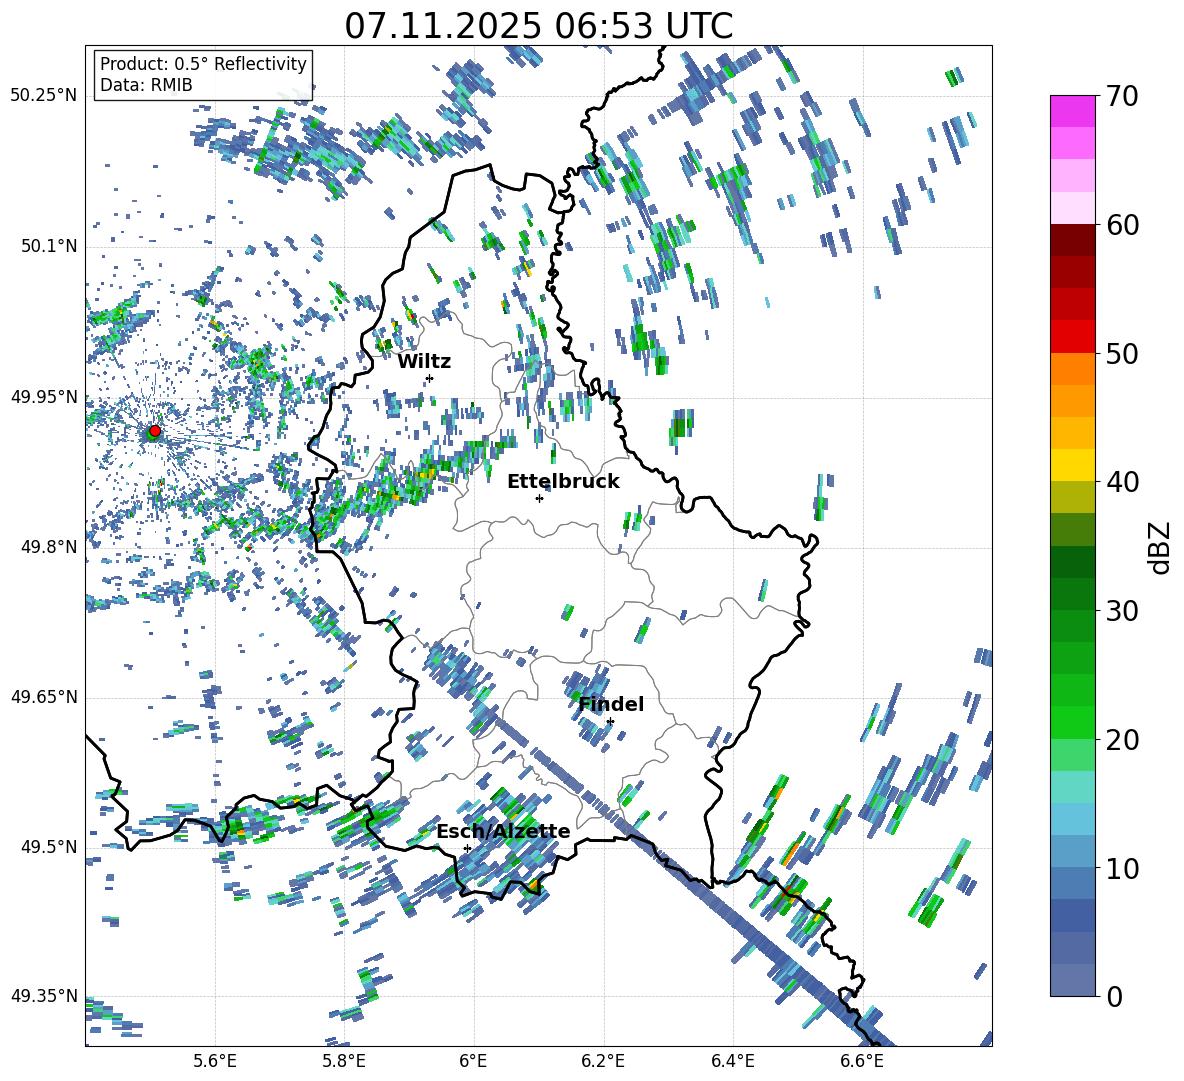Click the 60 tick on colorbar
Viewport: 1184px width, 1081px height.
click(x=1122, y=225)
